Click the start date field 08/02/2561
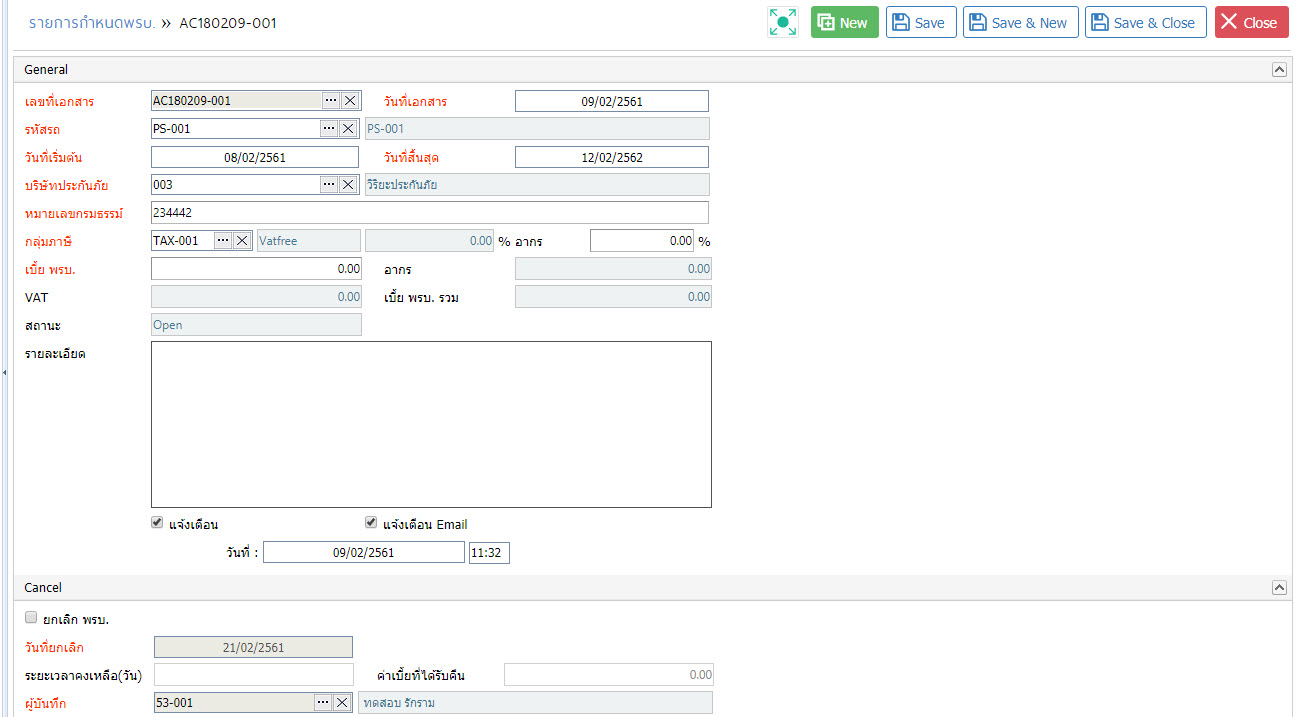This screenshot has width=1300, height=717. [255, 157]
